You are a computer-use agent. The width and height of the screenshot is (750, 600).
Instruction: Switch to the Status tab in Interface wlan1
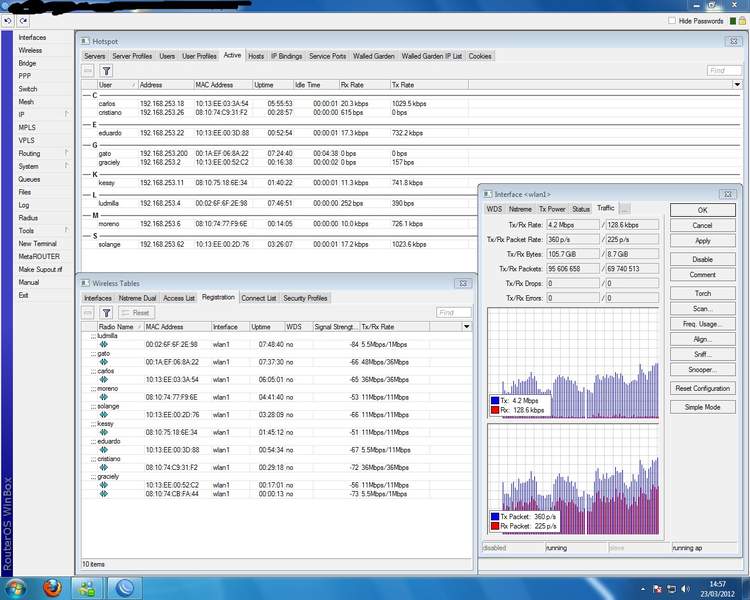click(581, 209)
